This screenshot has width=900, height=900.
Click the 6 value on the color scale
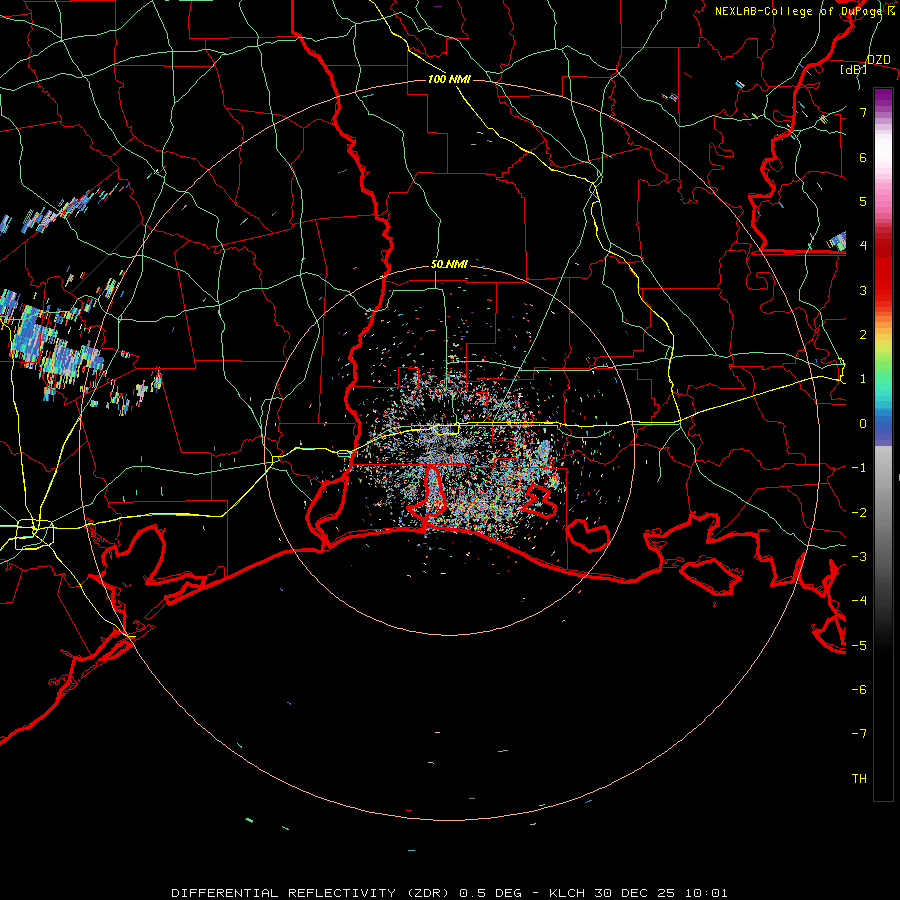[863, 157]
